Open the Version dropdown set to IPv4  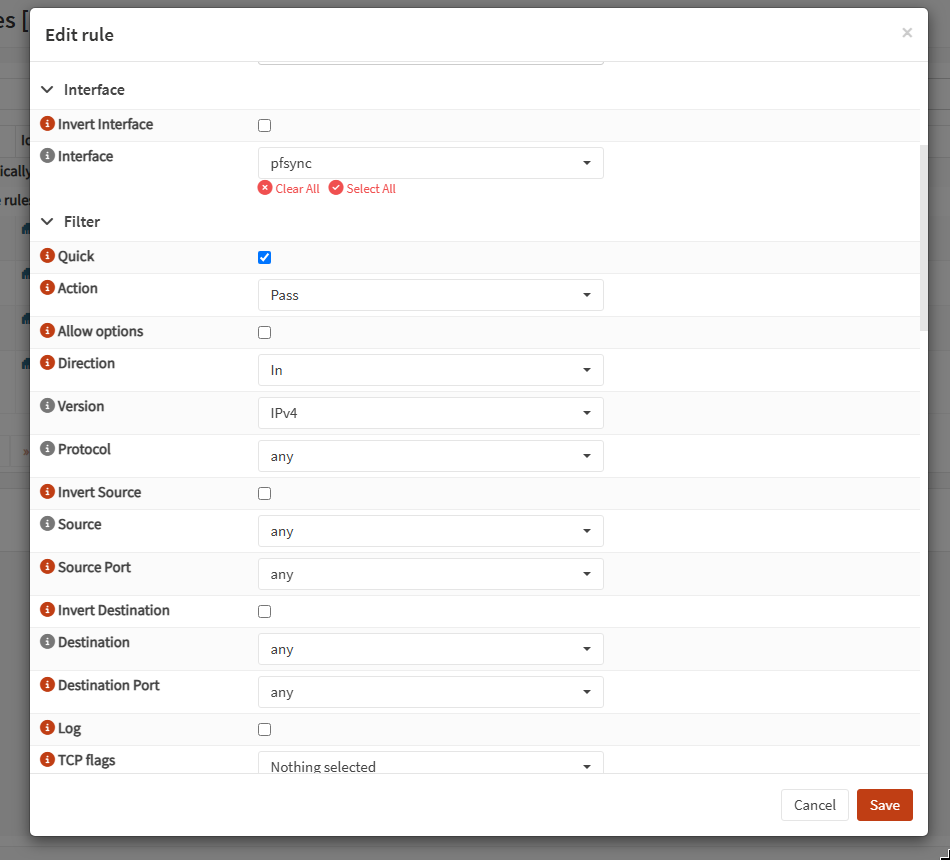tap(431, 413)
